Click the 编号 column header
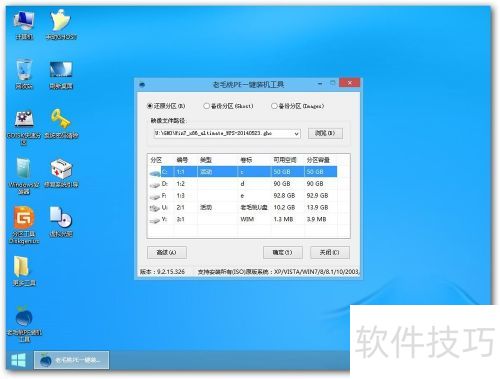The width and height of the screenshot is (500, 379). coord(182,160)
